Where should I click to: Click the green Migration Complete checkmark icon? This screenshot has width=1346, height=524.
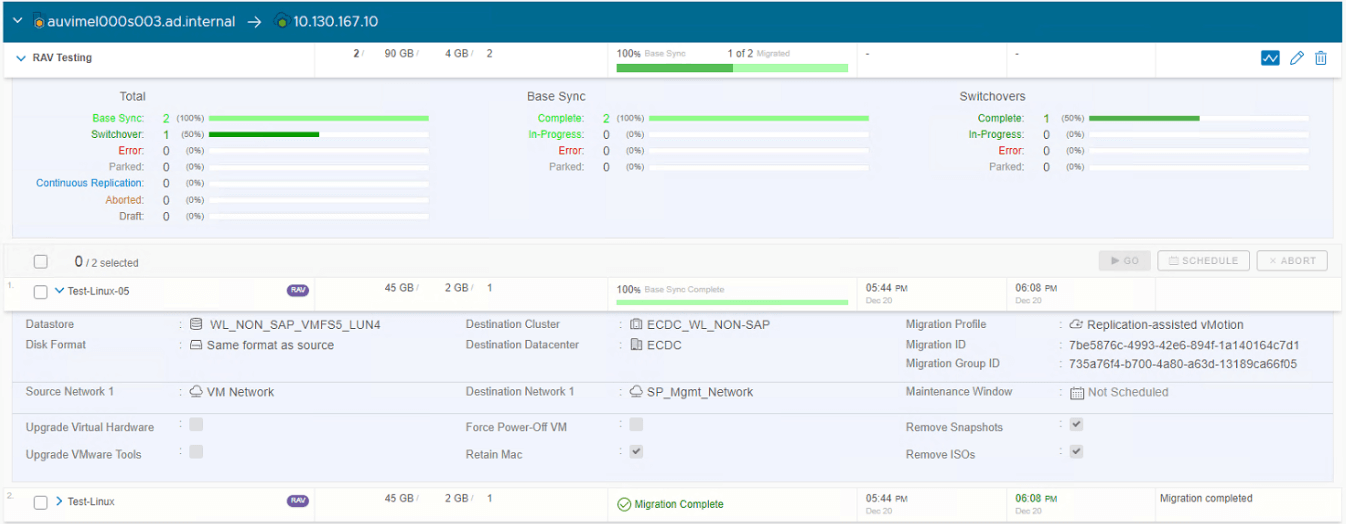(624, 504)
